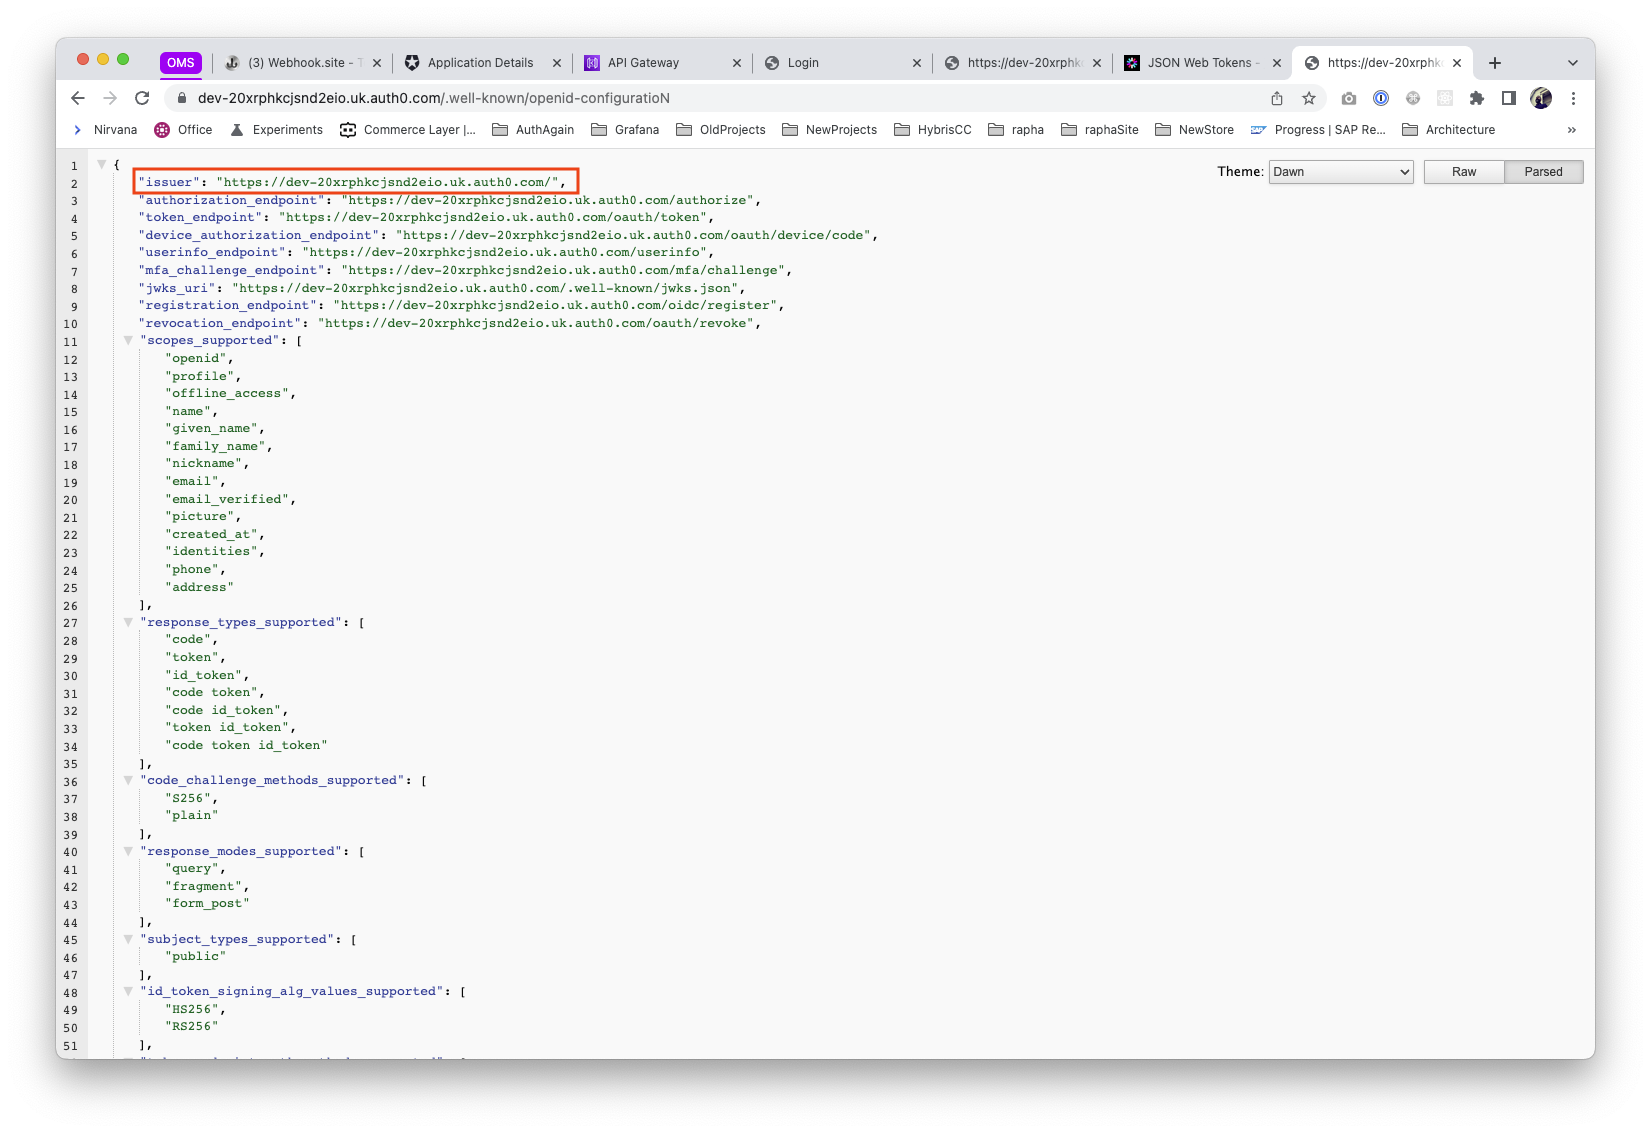
Task: Click the URL address bar field
Action: point(700,98)
